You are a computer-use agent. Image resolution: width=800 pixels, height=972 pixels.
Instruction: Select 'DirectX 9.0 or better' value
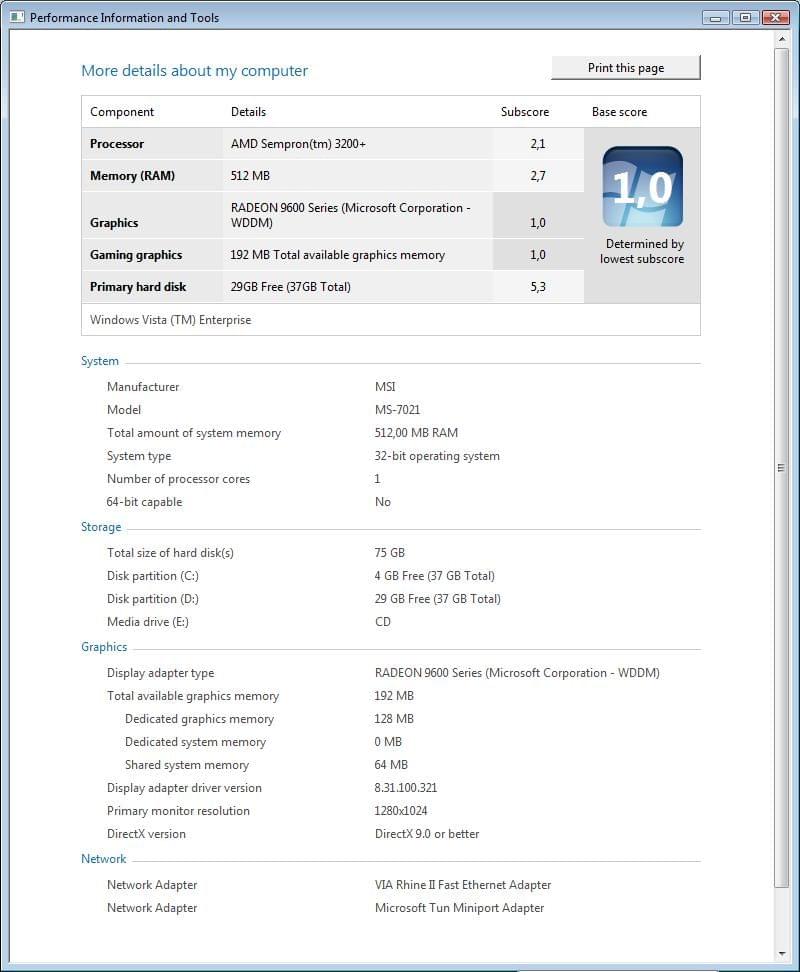[427, 834]
